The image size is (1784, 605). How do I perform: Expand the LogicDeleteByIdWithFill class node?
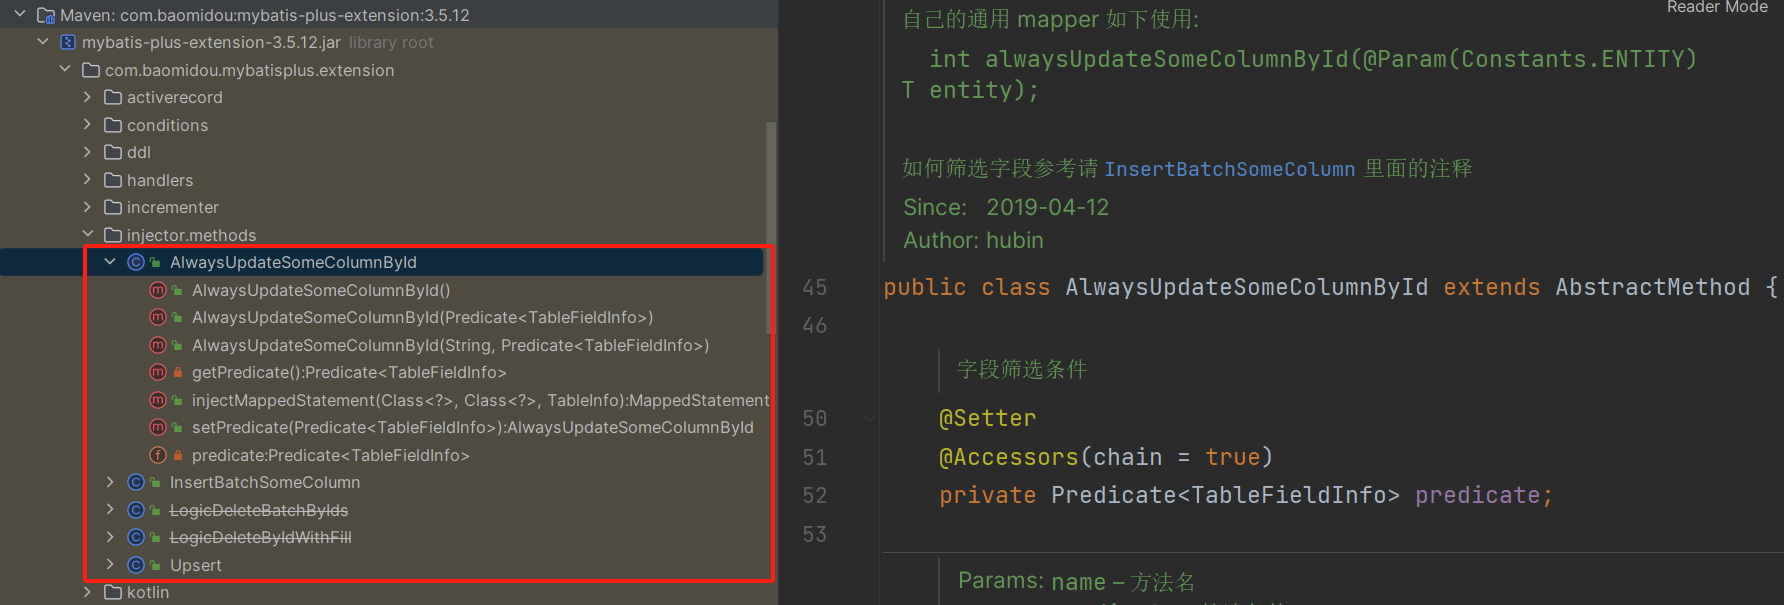pyautogui.click(x=110, y=537)
